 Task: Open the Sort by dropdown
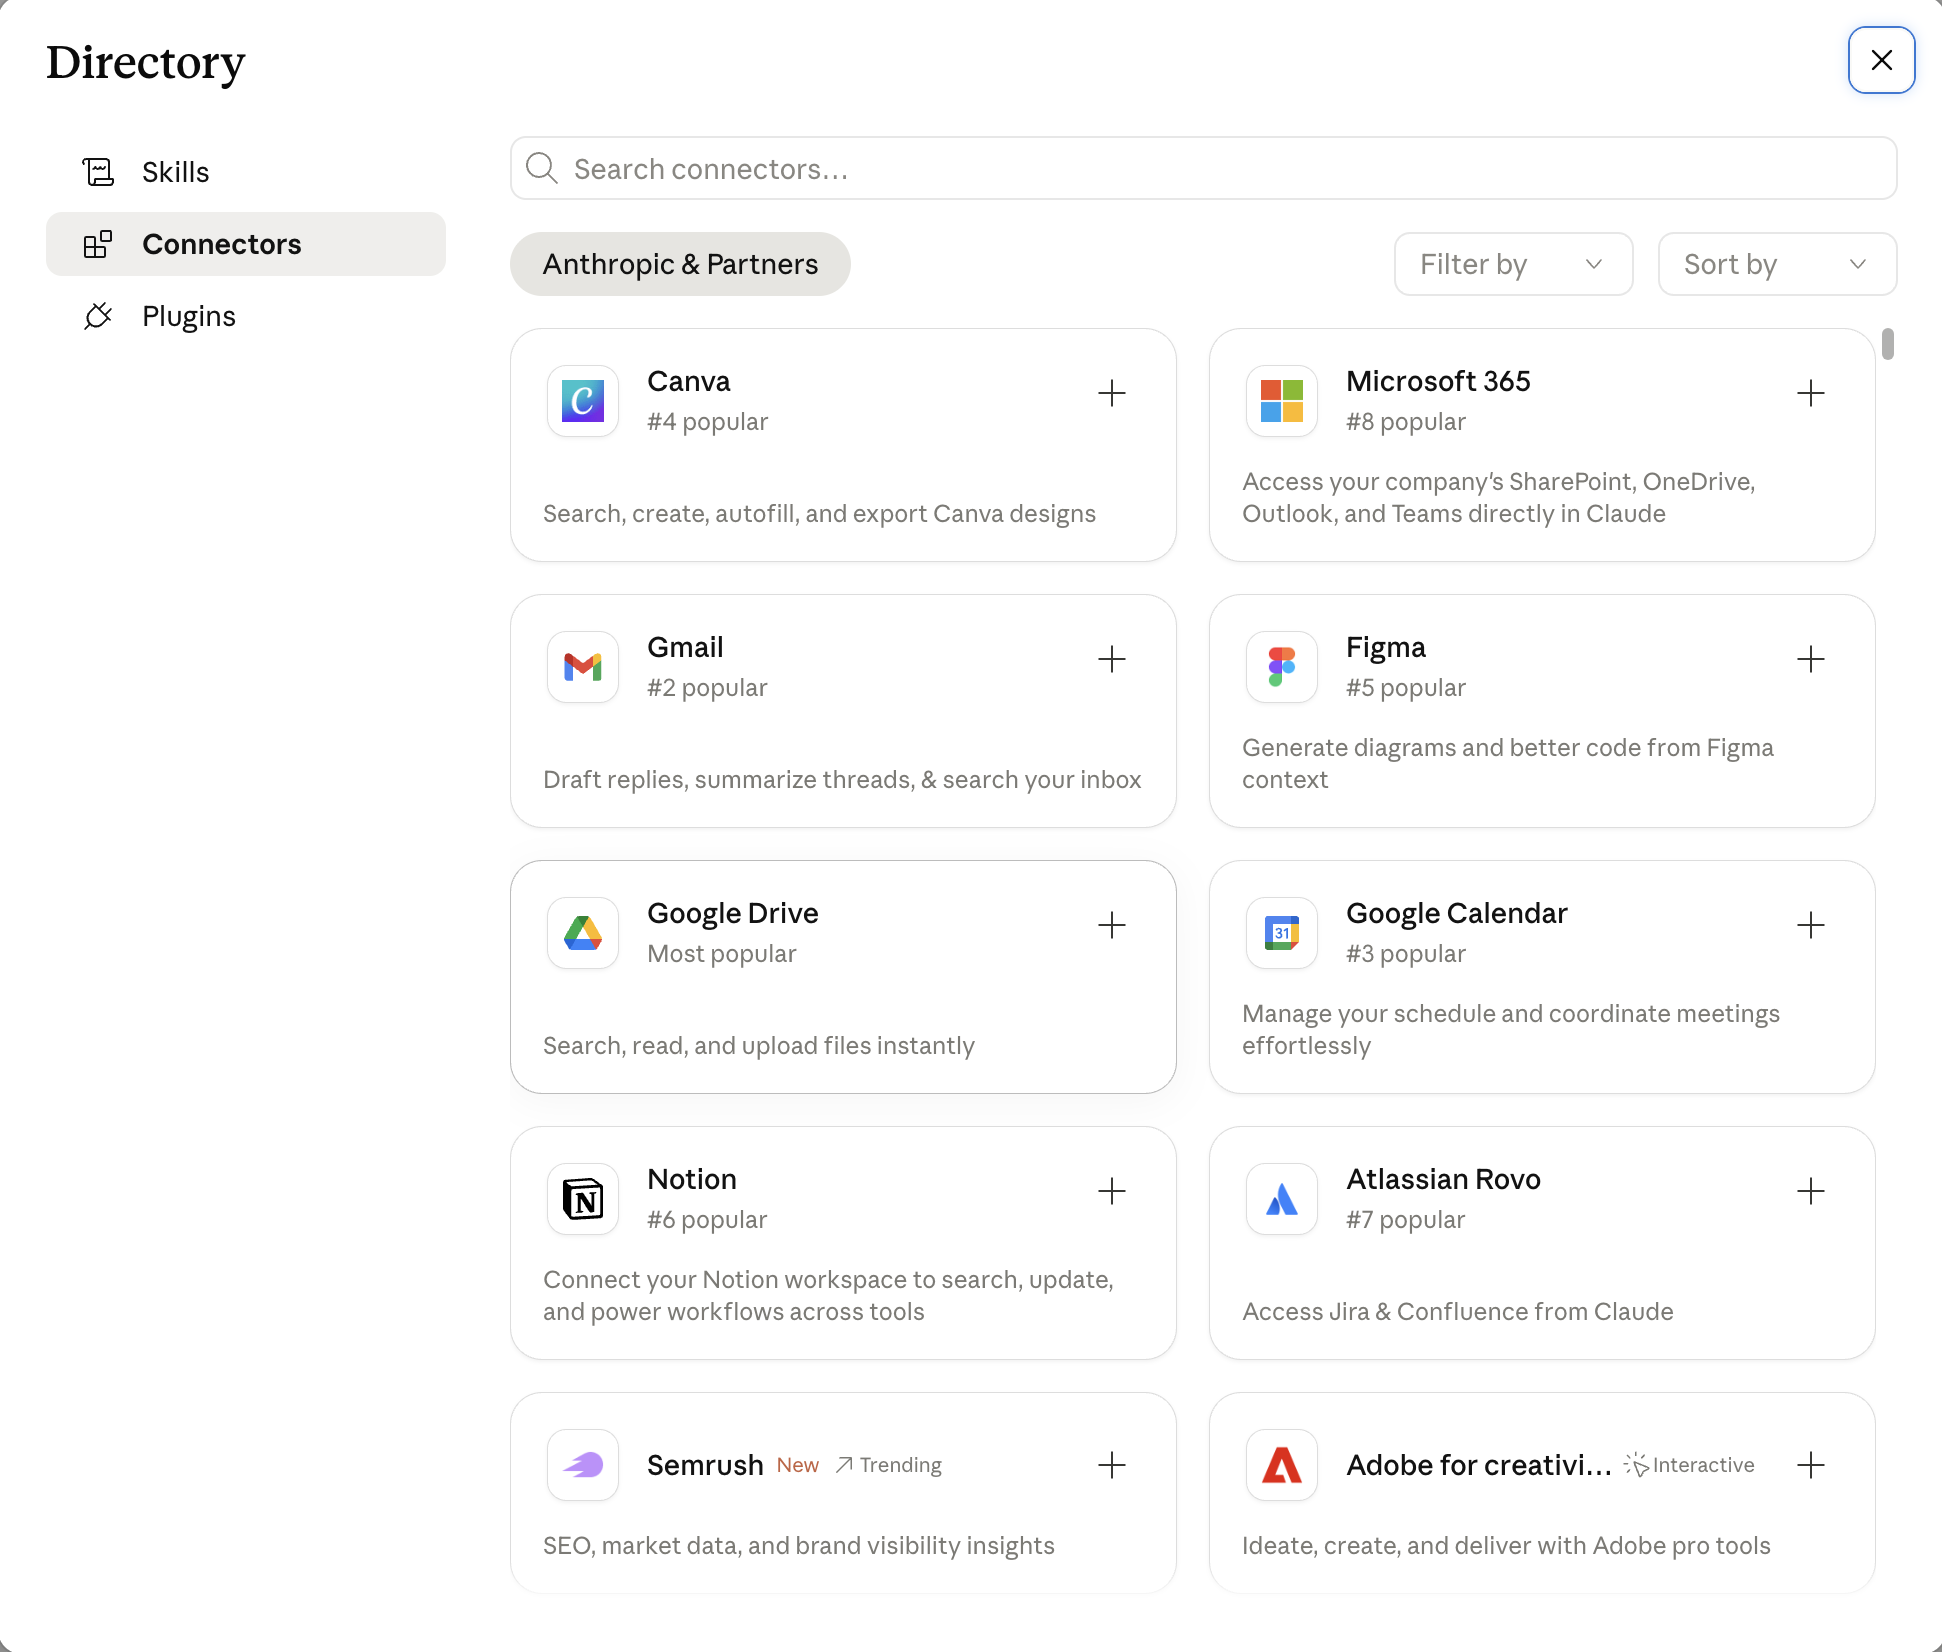click(1777, 264)
